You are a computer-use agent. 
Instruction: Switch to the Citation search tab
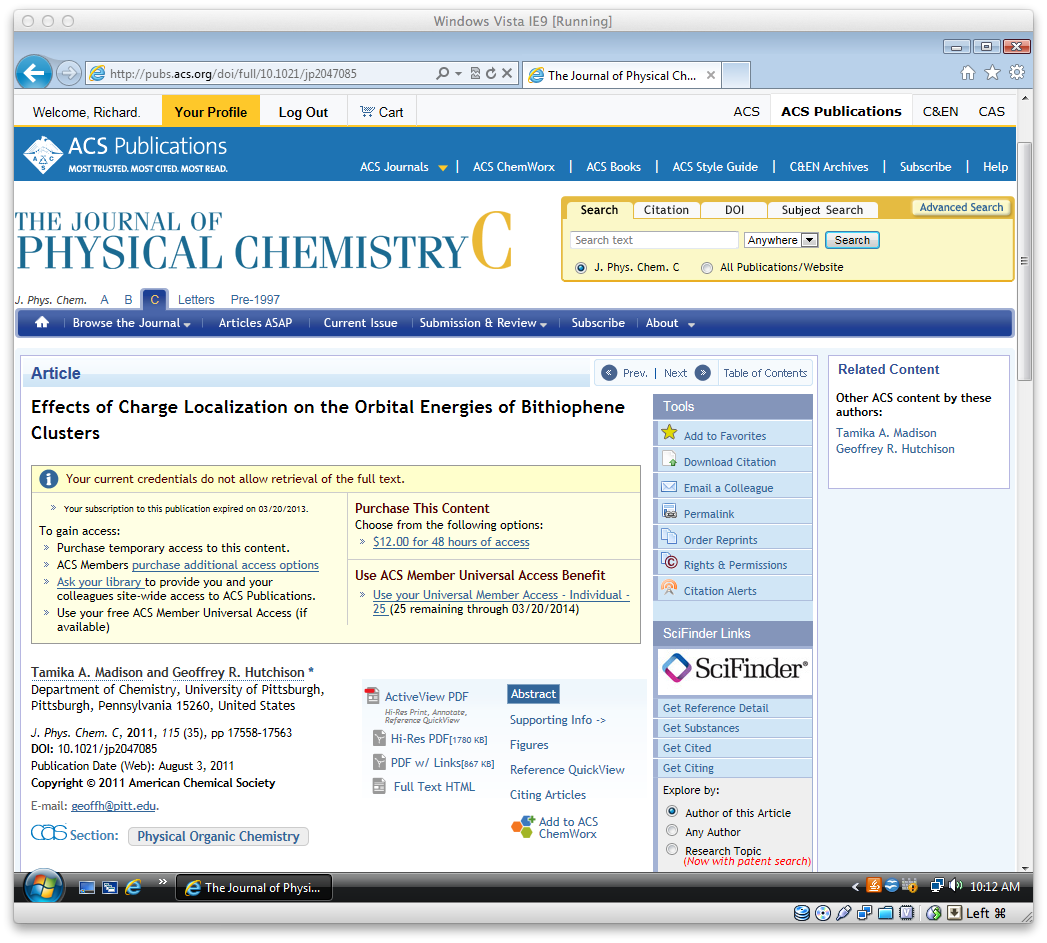click(666, 210)
